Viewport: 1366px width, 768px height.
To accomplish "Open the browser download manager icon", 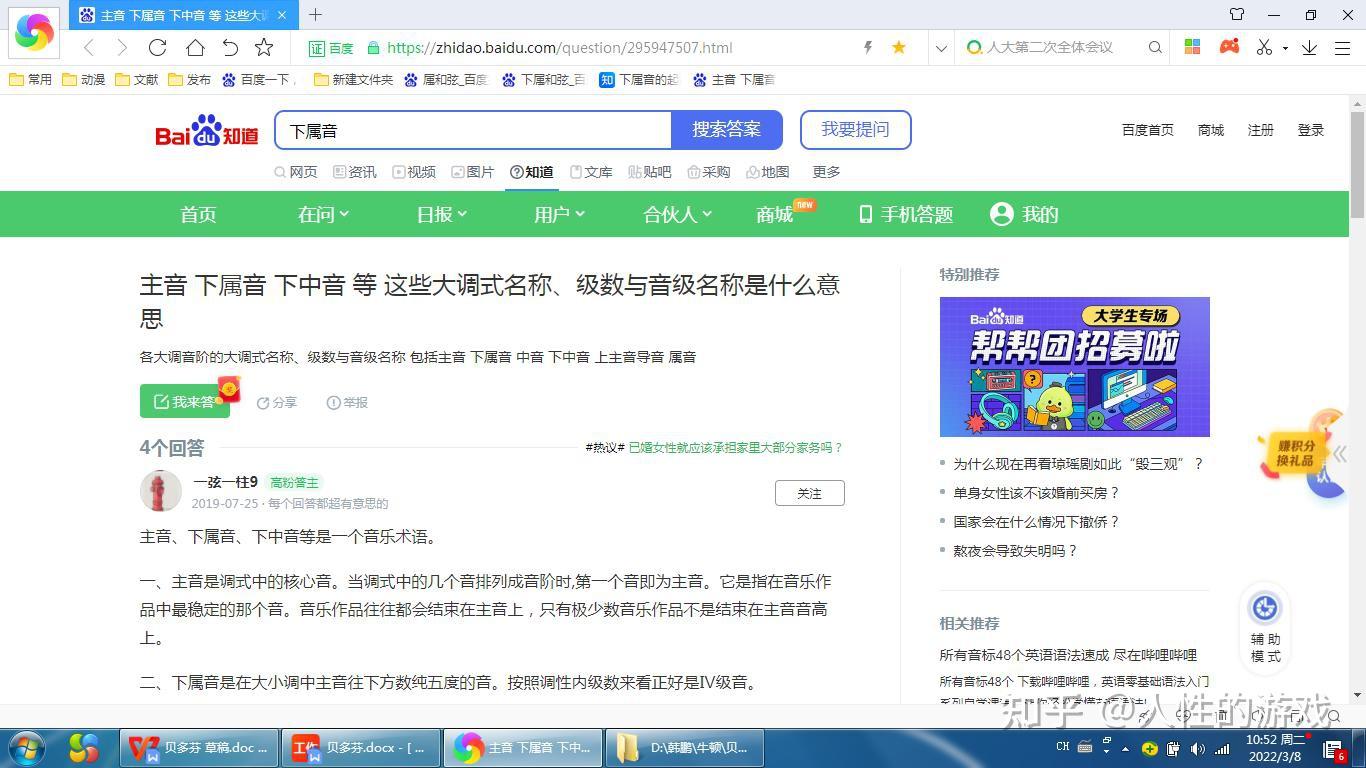I will (x=1309, y=47).
